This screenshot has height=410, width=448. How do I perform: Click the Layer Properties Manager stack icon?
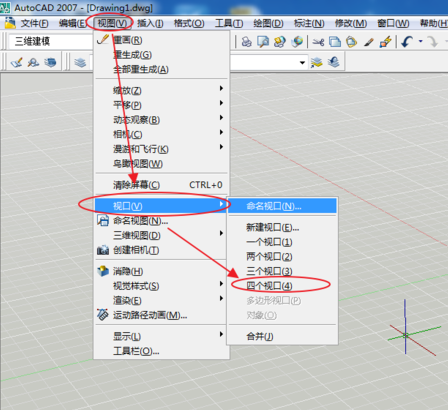[80, 62]
